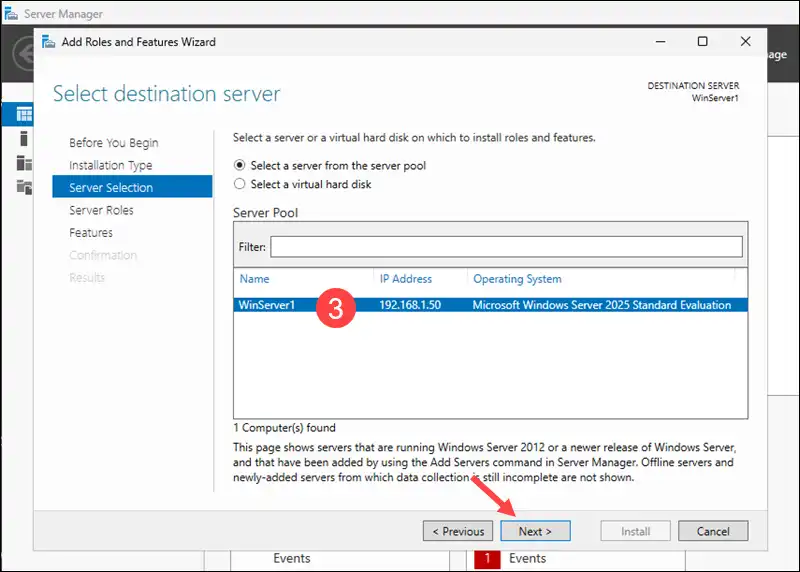Click the Server Manager title bar icon
This screenshot has width=800, height=572.
10,12
